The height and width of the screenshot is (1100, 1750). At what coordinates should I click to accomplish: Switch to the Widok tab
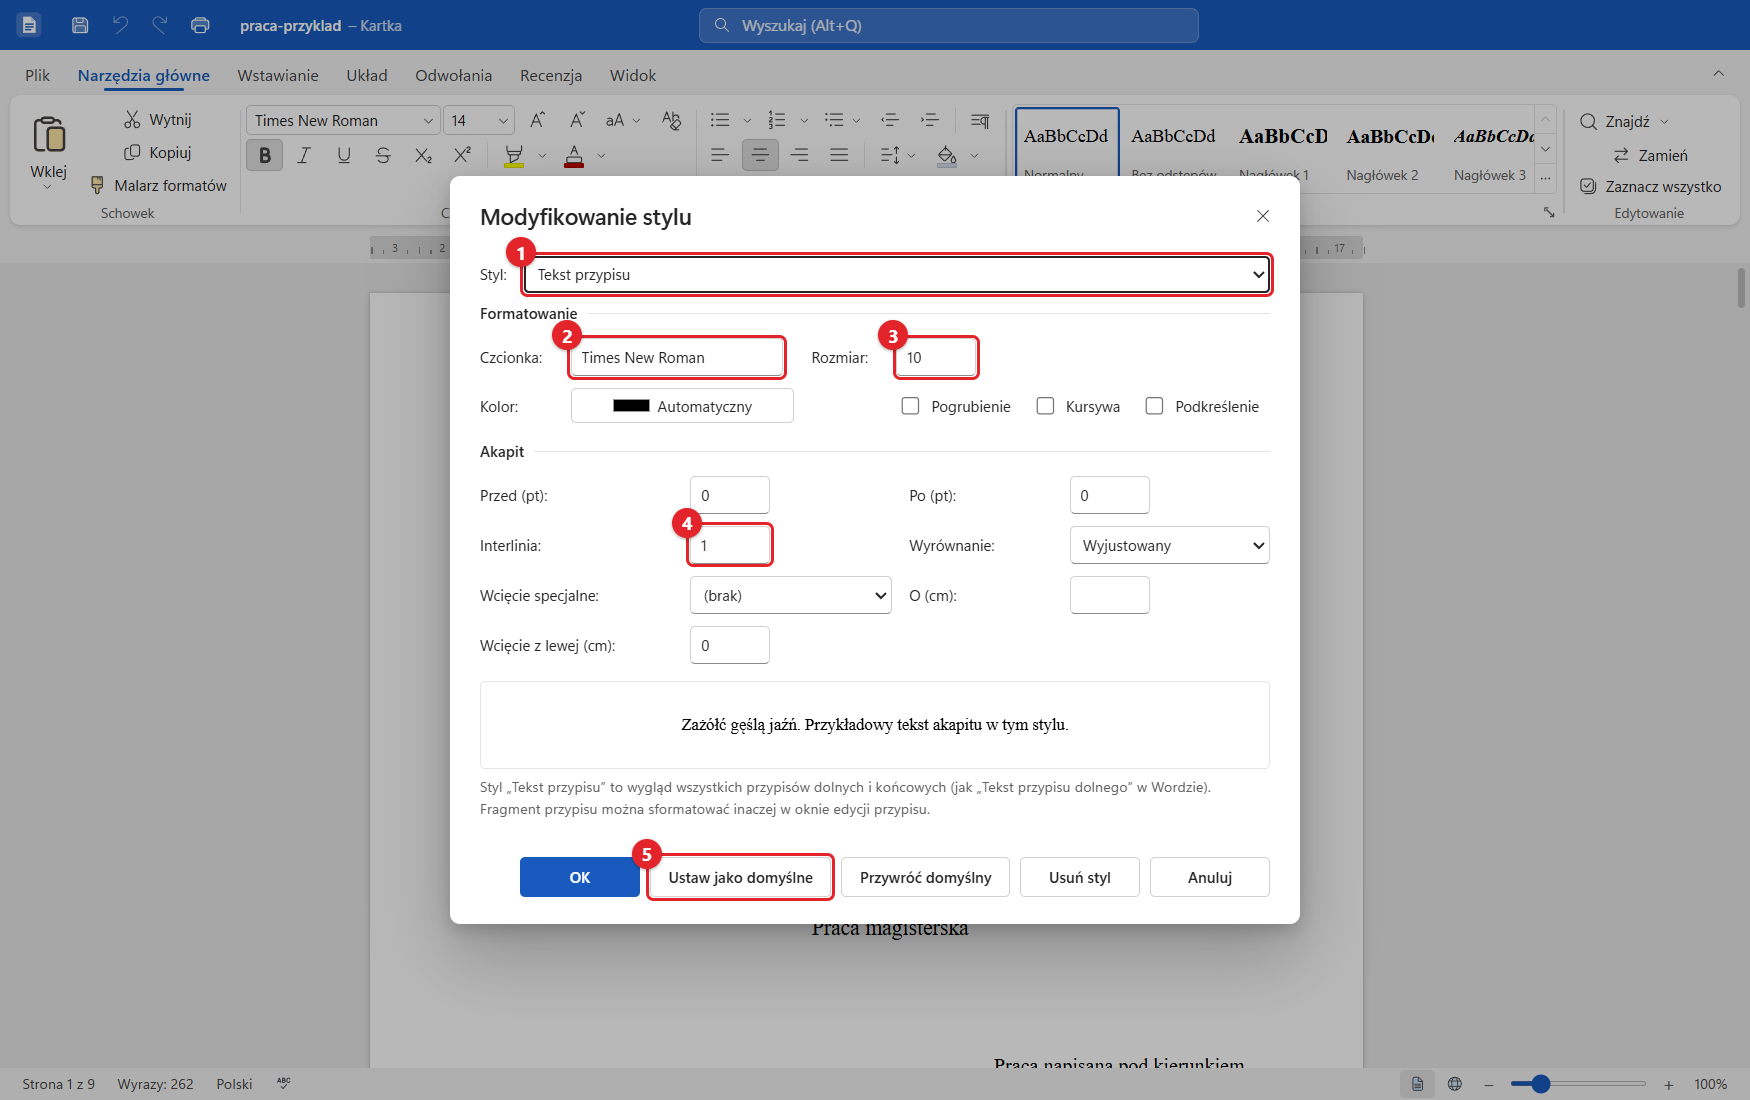tap(633, 75)
